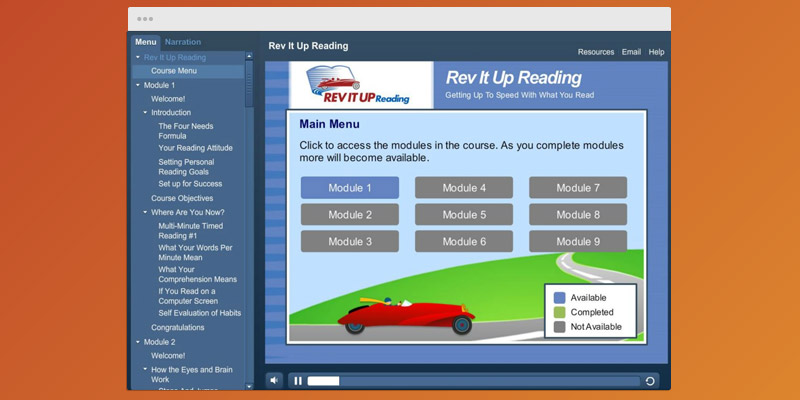Open Setting Personal Reading Goals
Screen dimensions: 800x400
pos(186,167)
